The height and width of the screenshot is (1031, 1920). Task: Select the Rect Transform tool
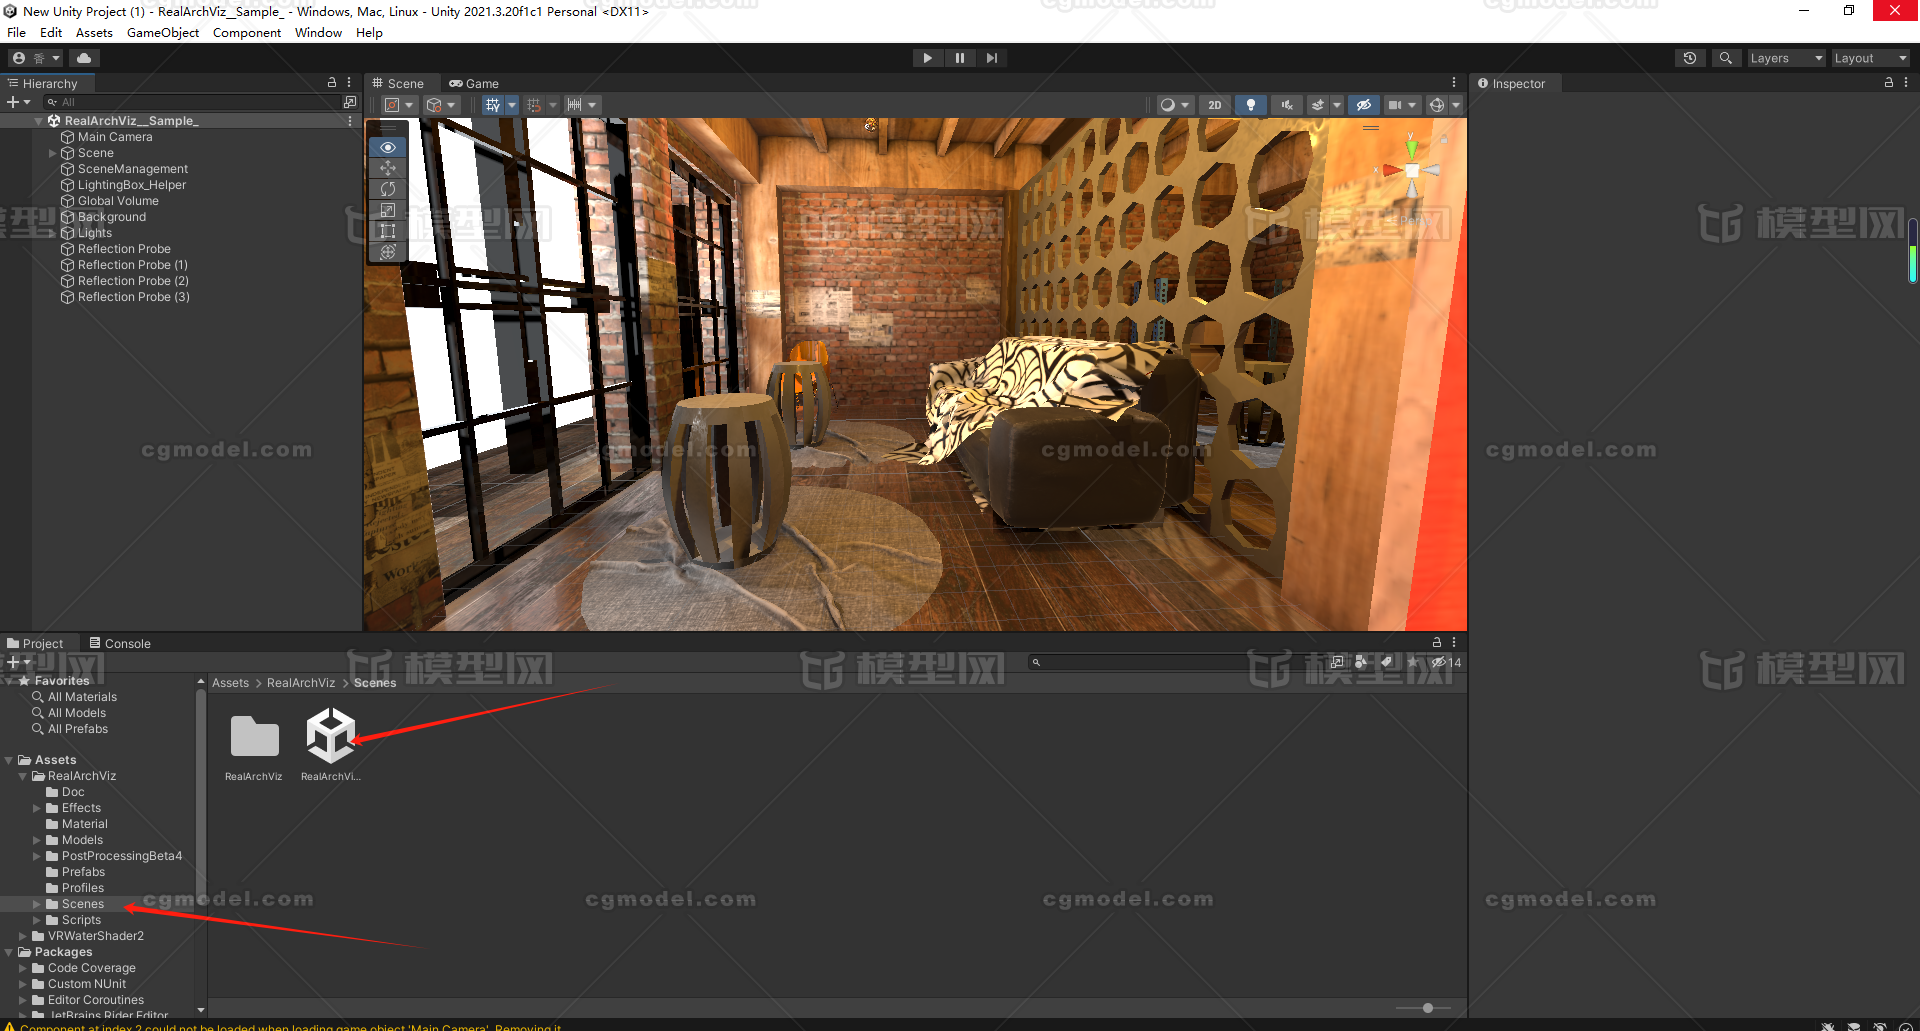click(x=387, y=231)
